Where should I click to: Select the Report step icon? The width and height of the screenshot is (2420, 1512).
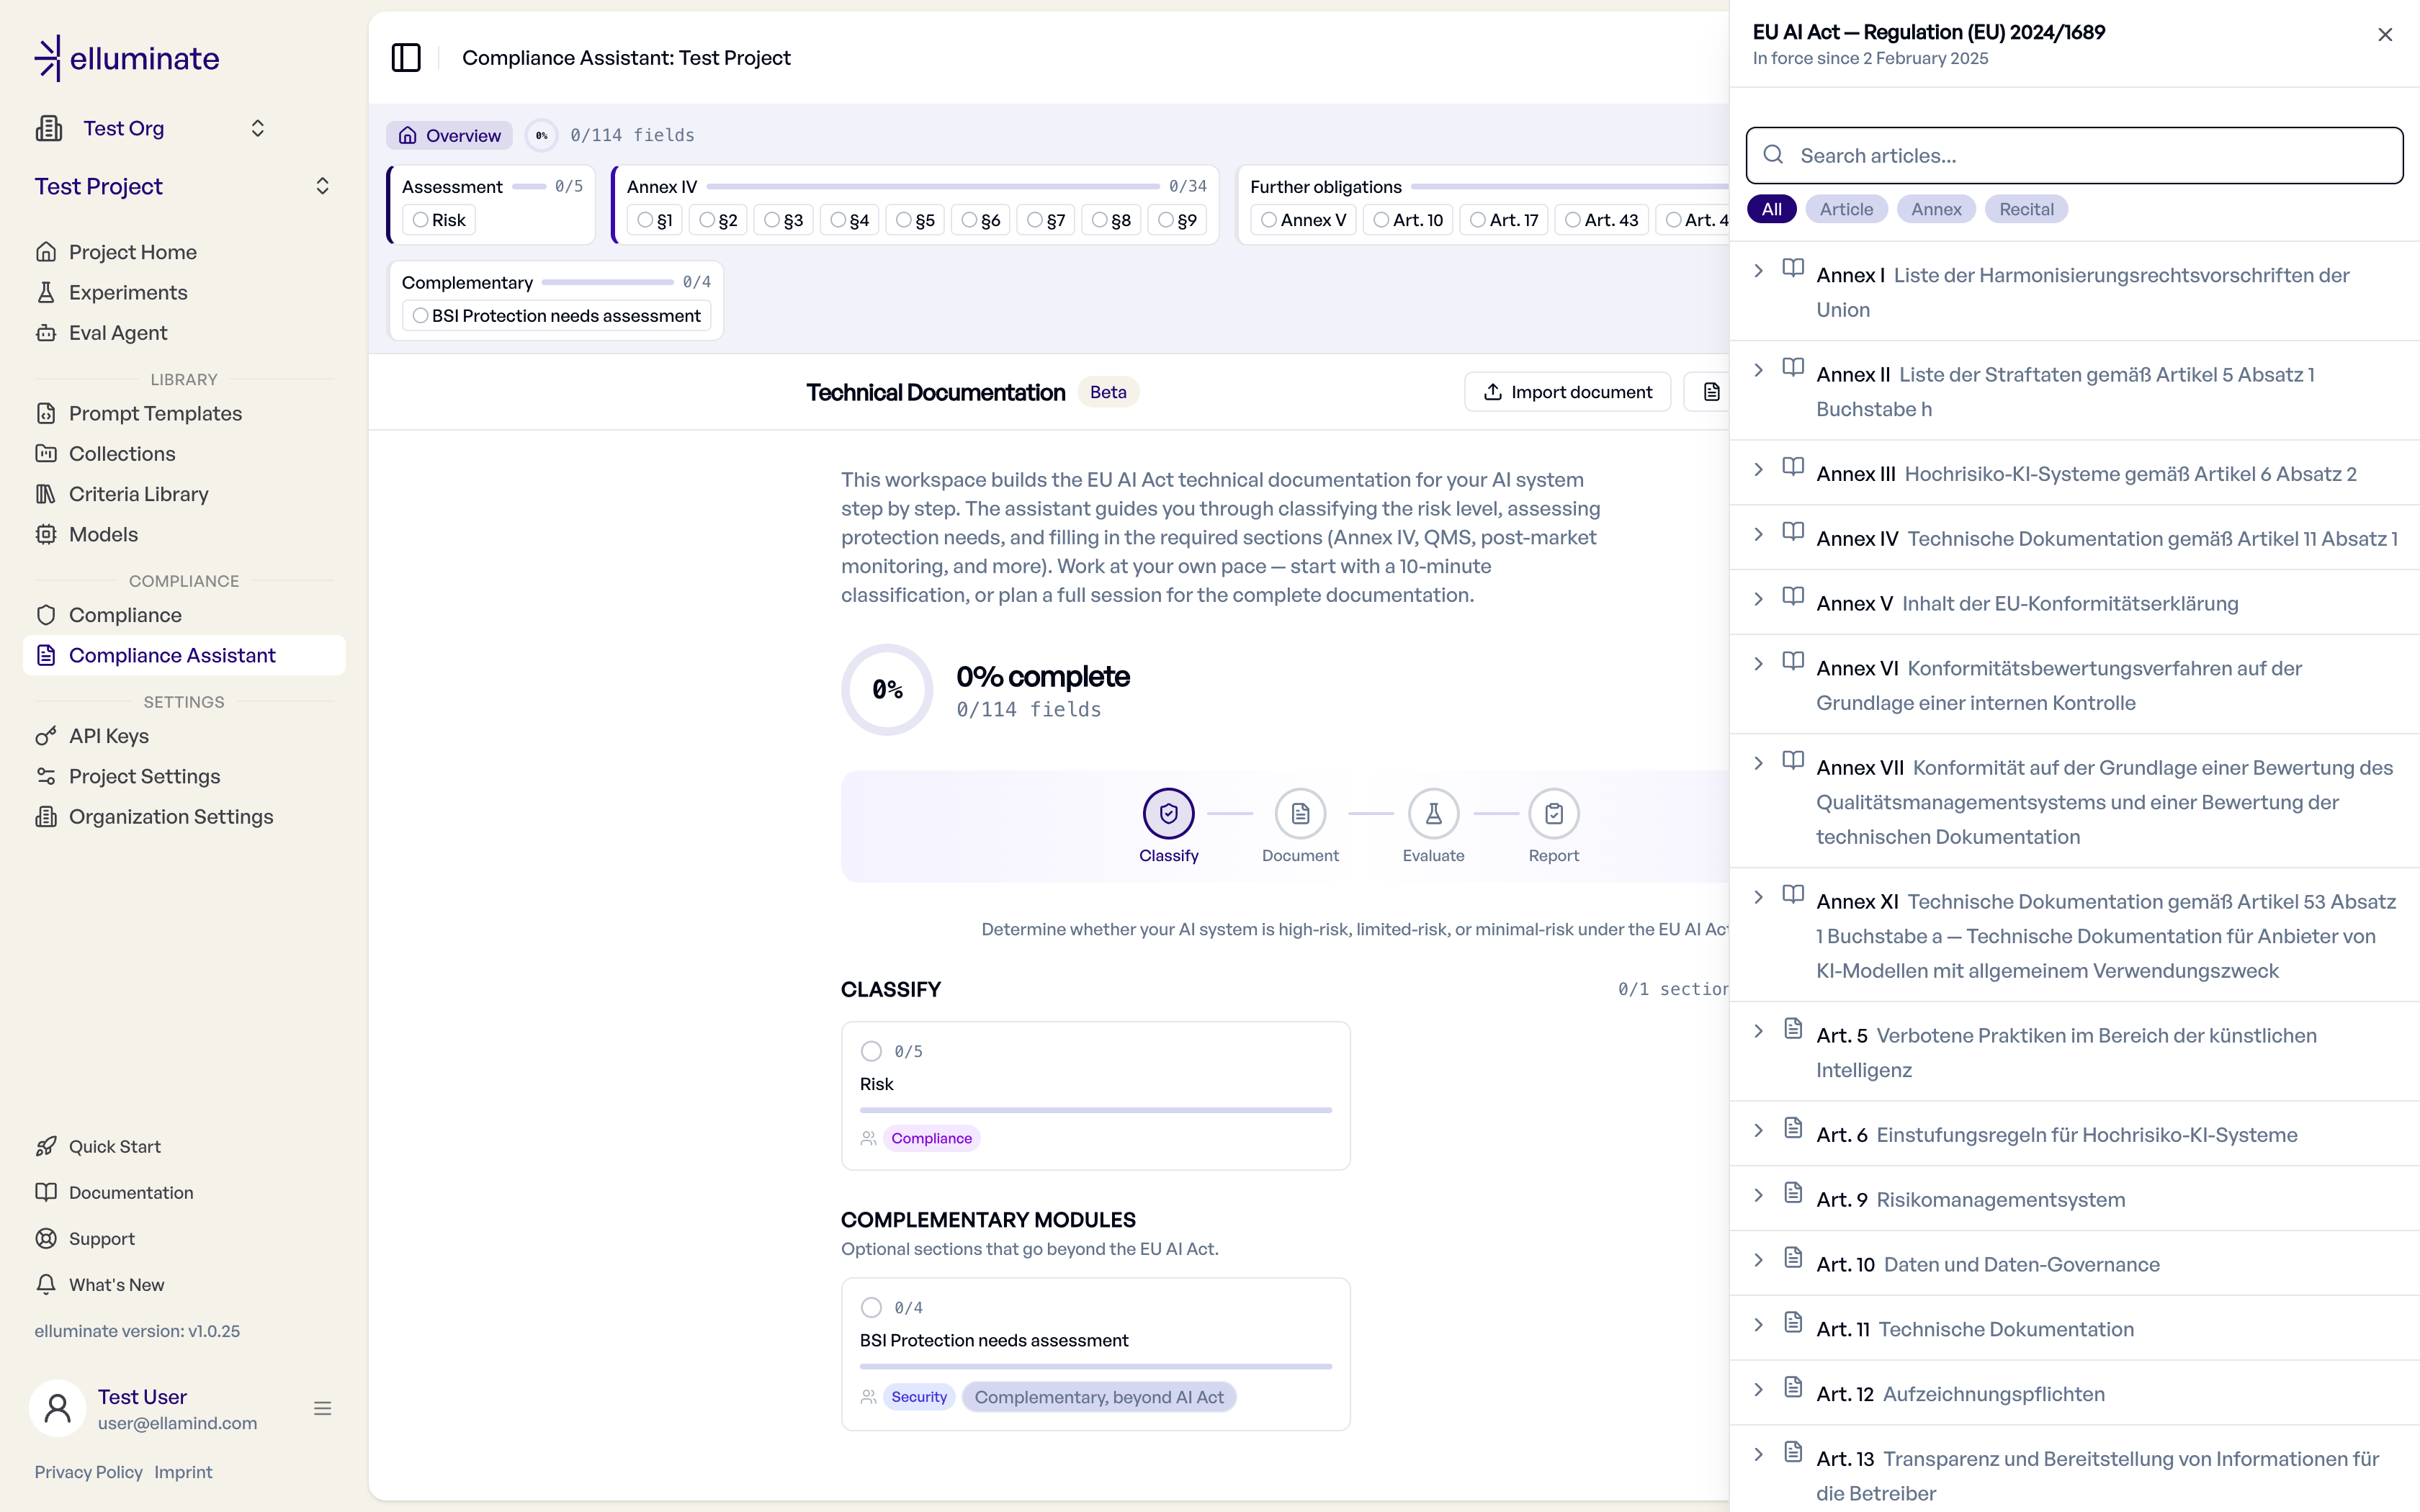coord(1553,814)
